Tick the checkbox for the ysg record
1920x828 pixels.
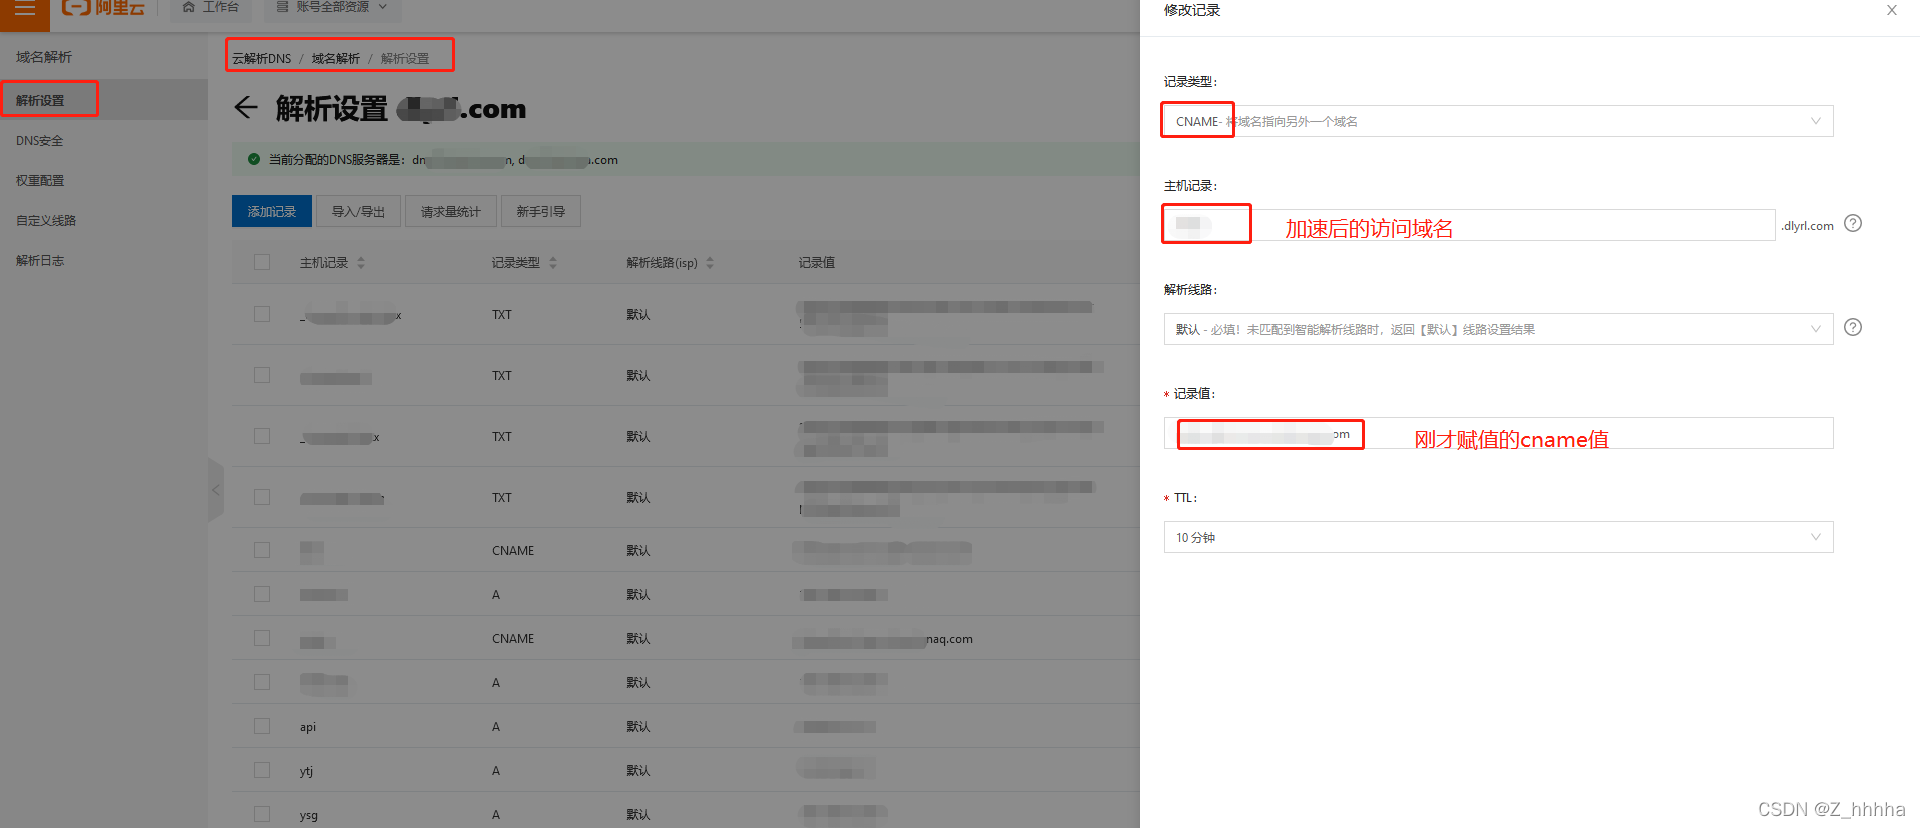pos(262,814)
